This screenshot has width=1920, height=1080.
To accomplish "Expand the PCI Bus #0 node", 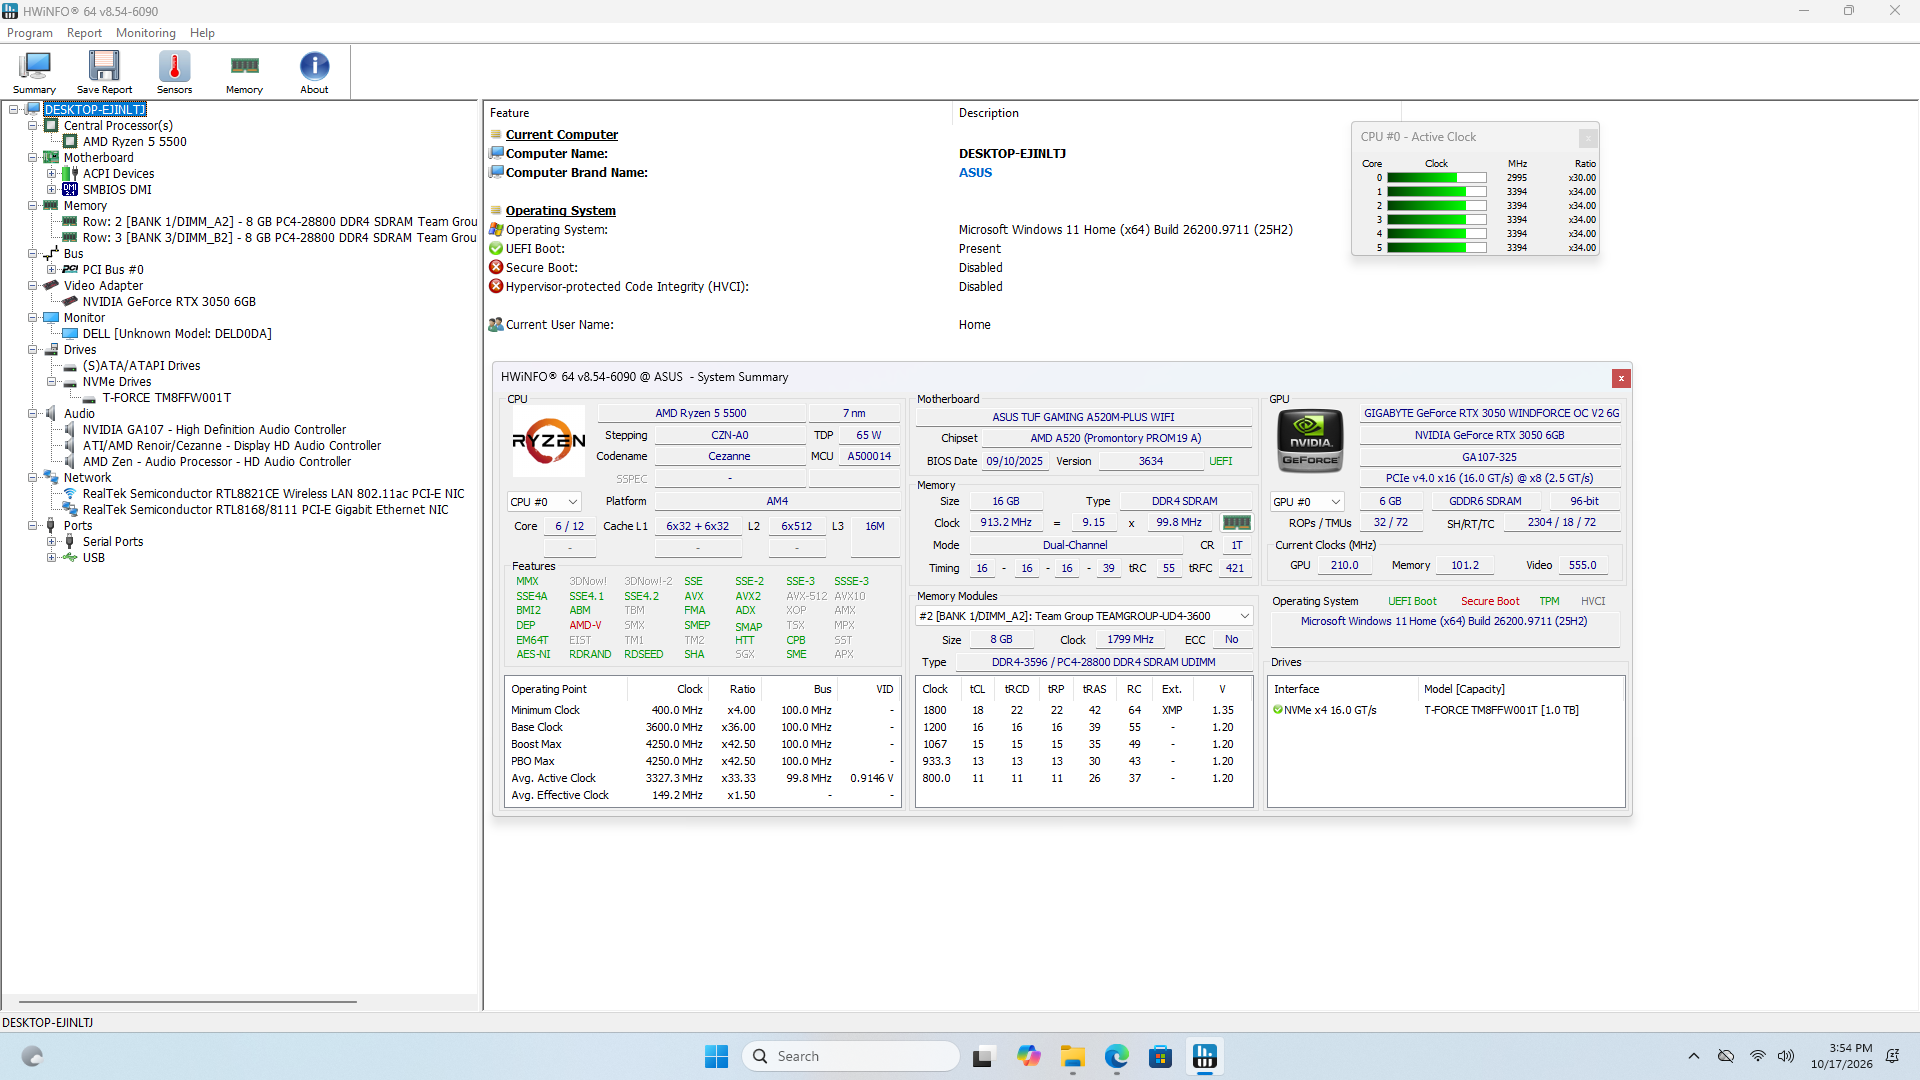I will (x=52, y=270).
